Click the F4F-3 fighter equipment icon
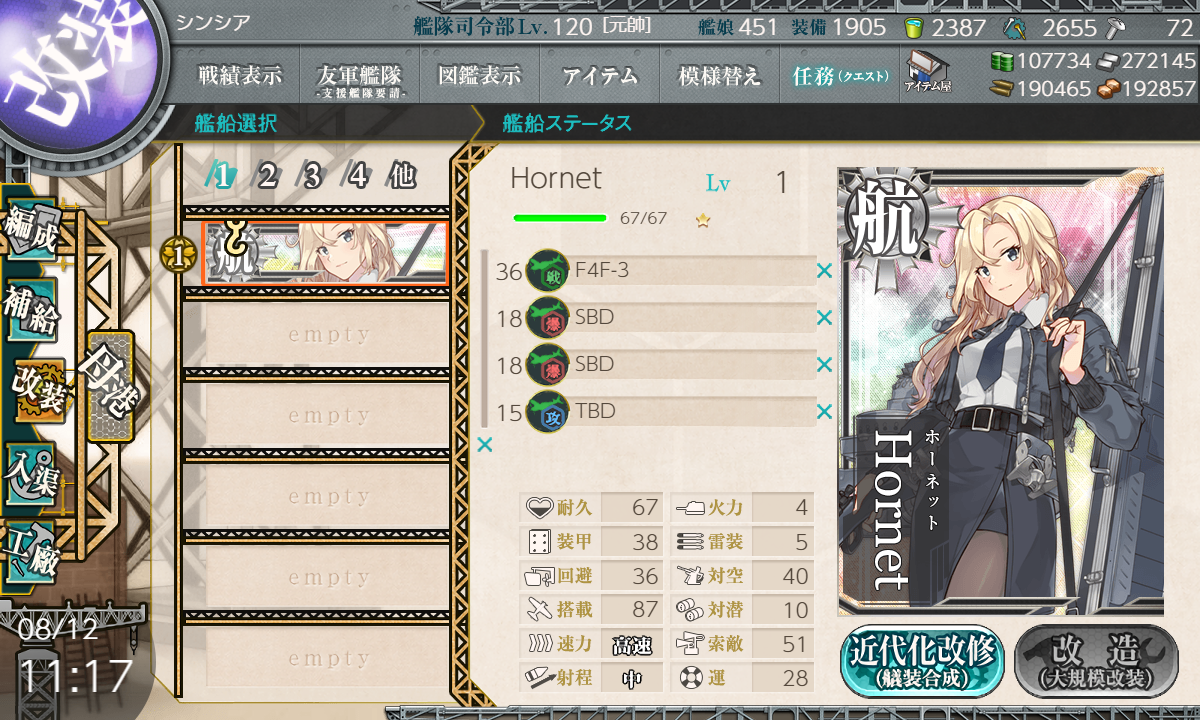The image size is (1200, 720). [x=547, y=271]
